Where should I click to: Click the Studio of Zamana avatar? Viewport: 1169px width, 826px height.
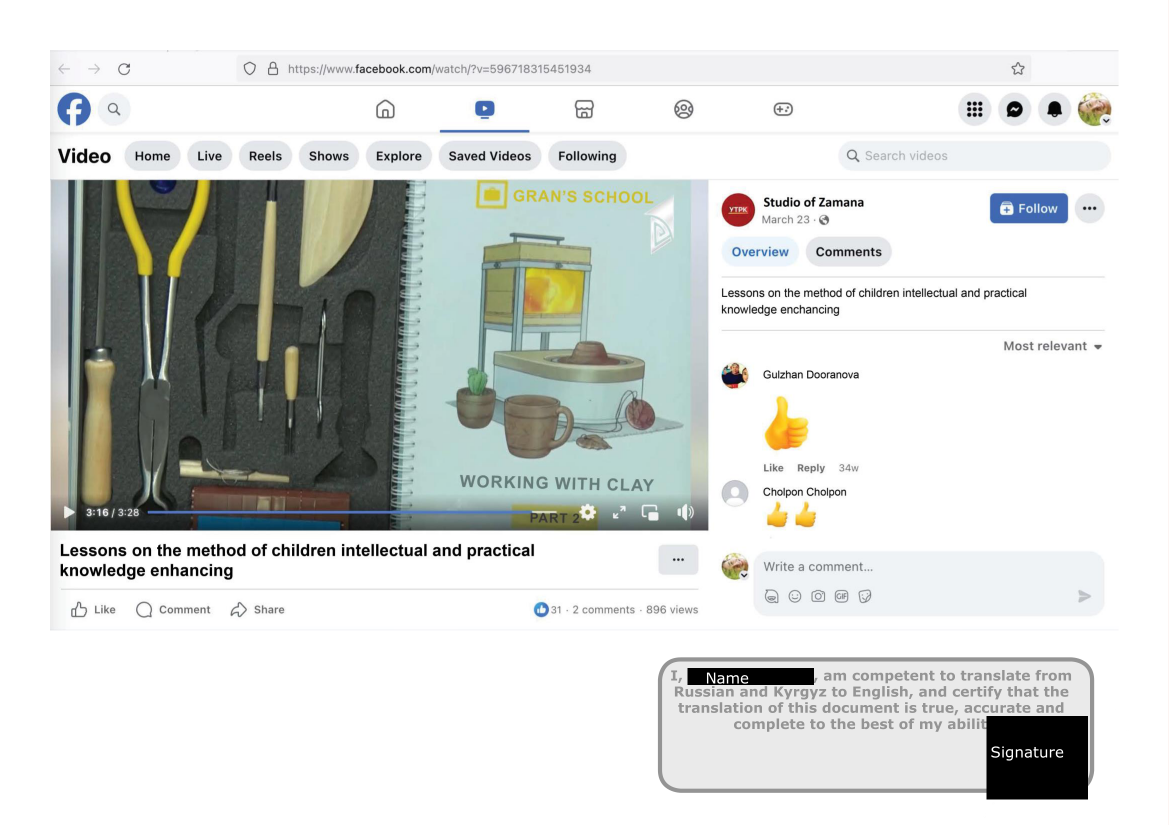click(738, 209)
